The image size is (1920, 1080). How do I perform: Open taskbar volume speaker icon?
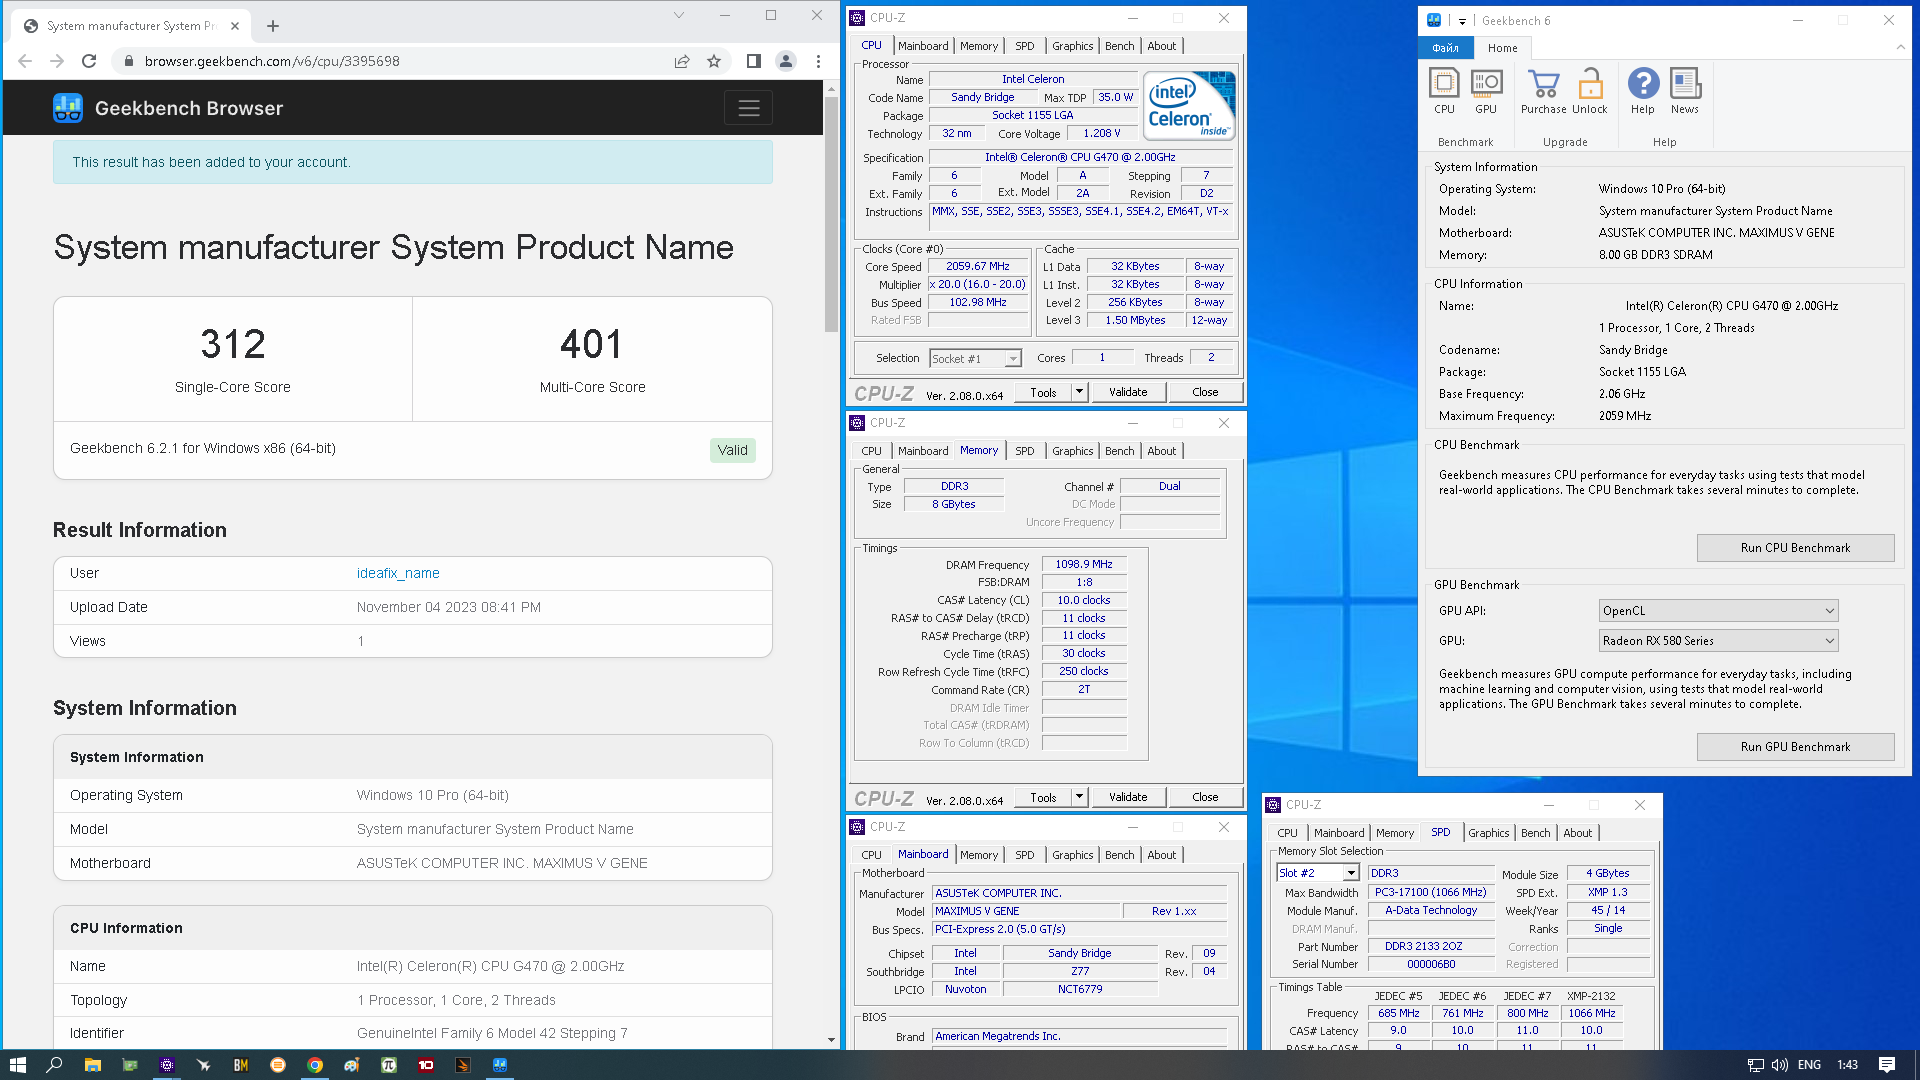tap(1780, 1065)
